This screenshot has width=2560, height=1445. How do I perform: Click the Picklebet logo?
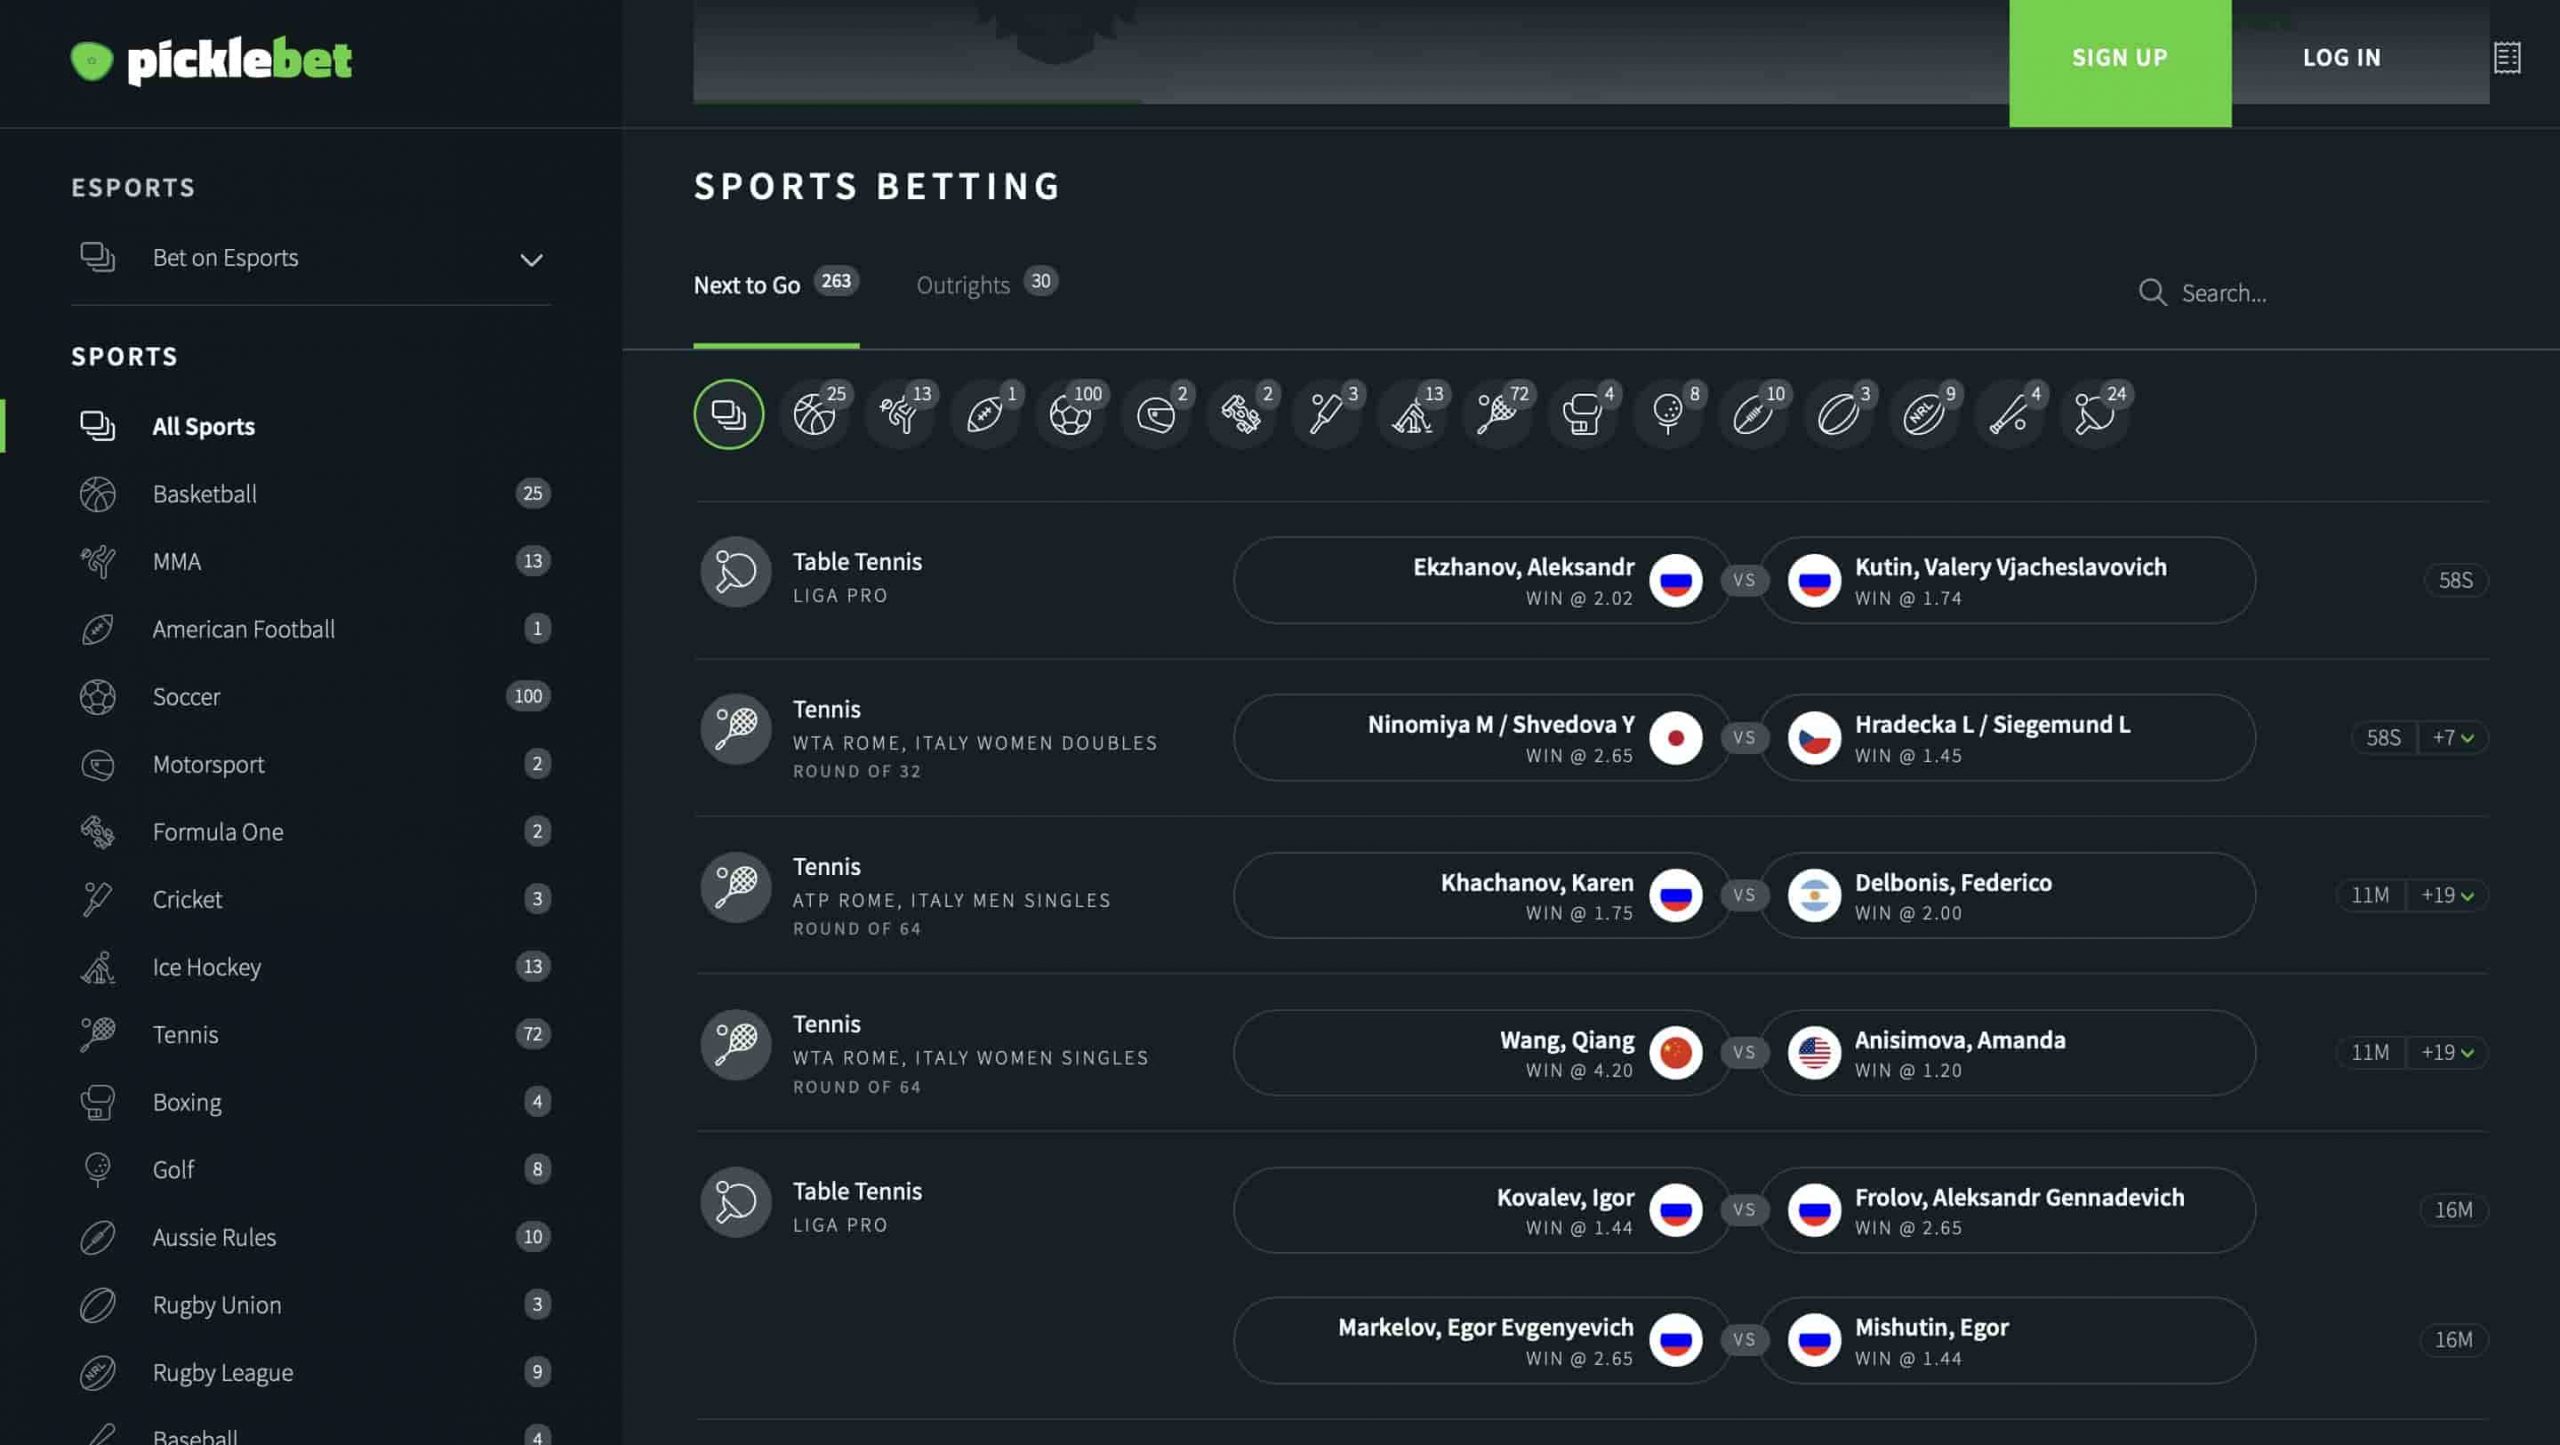click(x=211, y=60)
